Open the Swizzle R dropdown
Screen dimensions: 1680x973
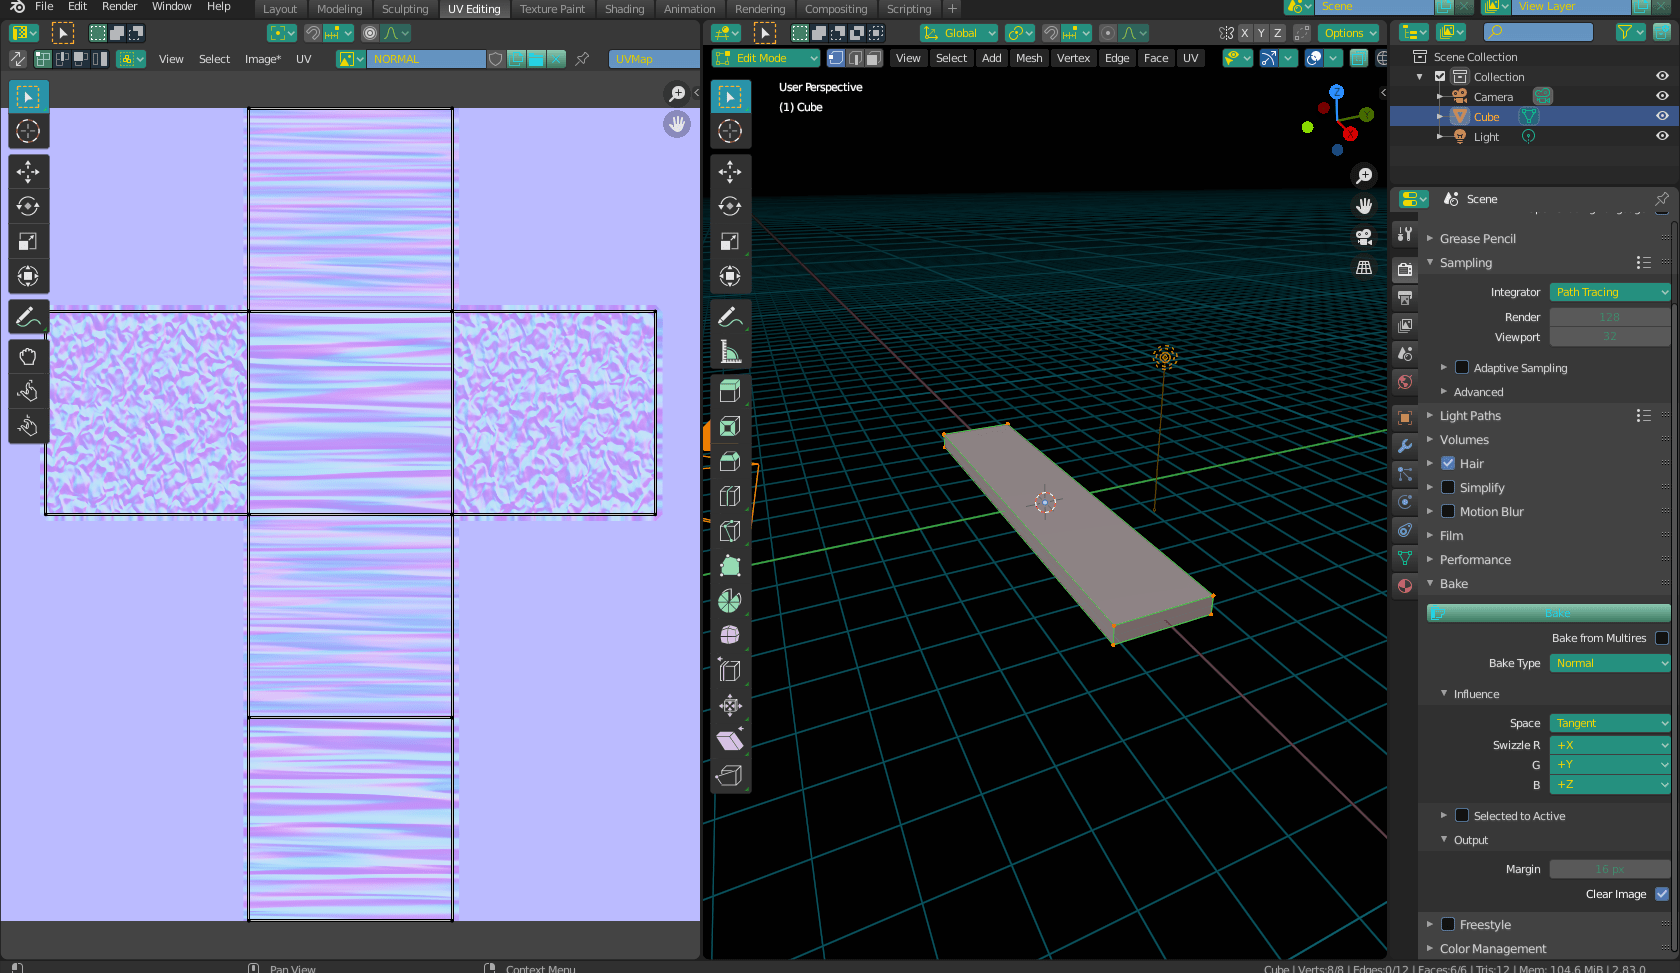pyautogui.click(x=1609, y=745)
